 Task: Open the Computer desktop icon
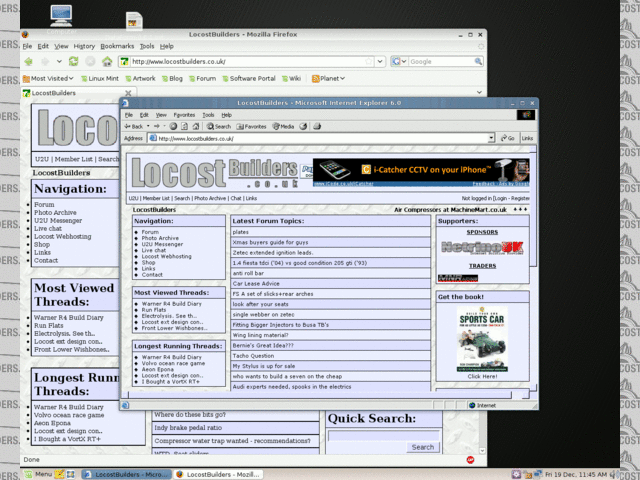pyautogui.click(x=61, y=16)
